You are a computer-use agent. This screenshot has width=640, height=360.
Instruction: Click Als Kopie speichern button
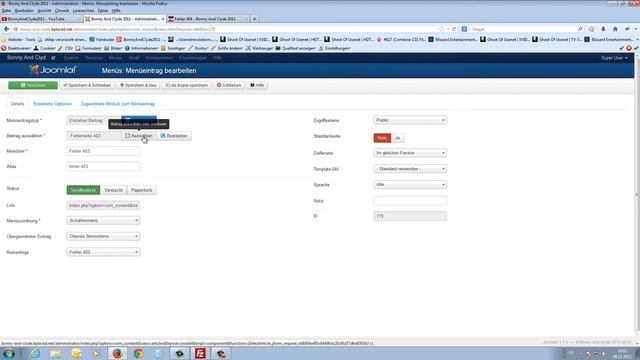coord(187,85)
